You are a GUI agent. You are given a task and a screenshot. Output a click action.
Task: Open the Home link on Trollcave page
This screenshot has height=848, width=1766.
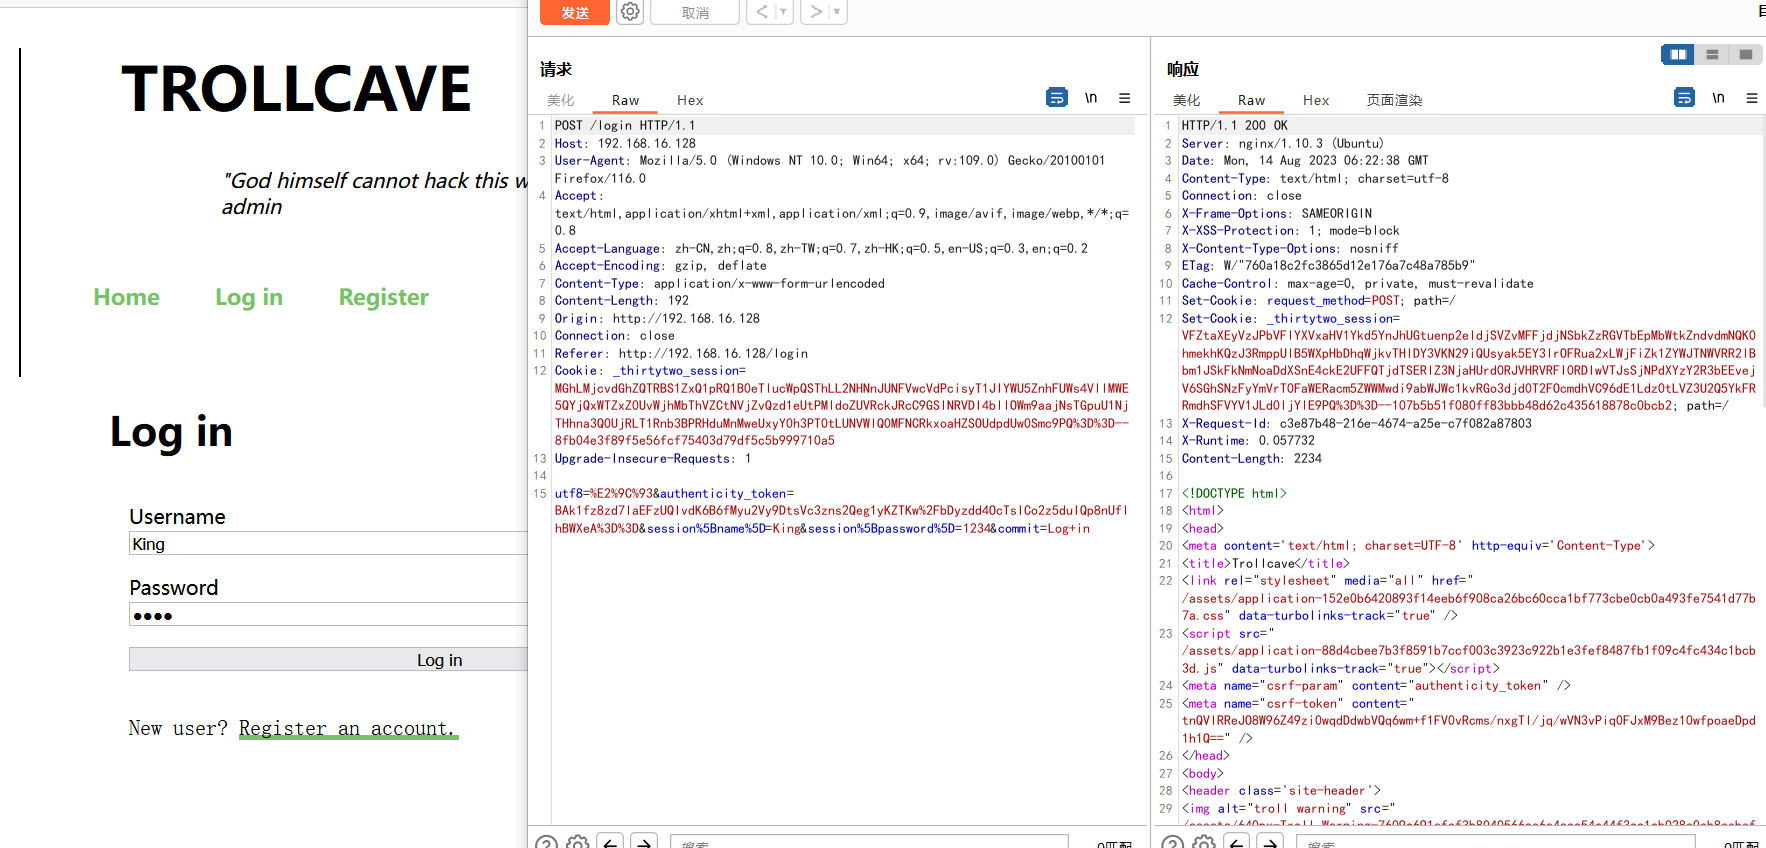point(127,297)
